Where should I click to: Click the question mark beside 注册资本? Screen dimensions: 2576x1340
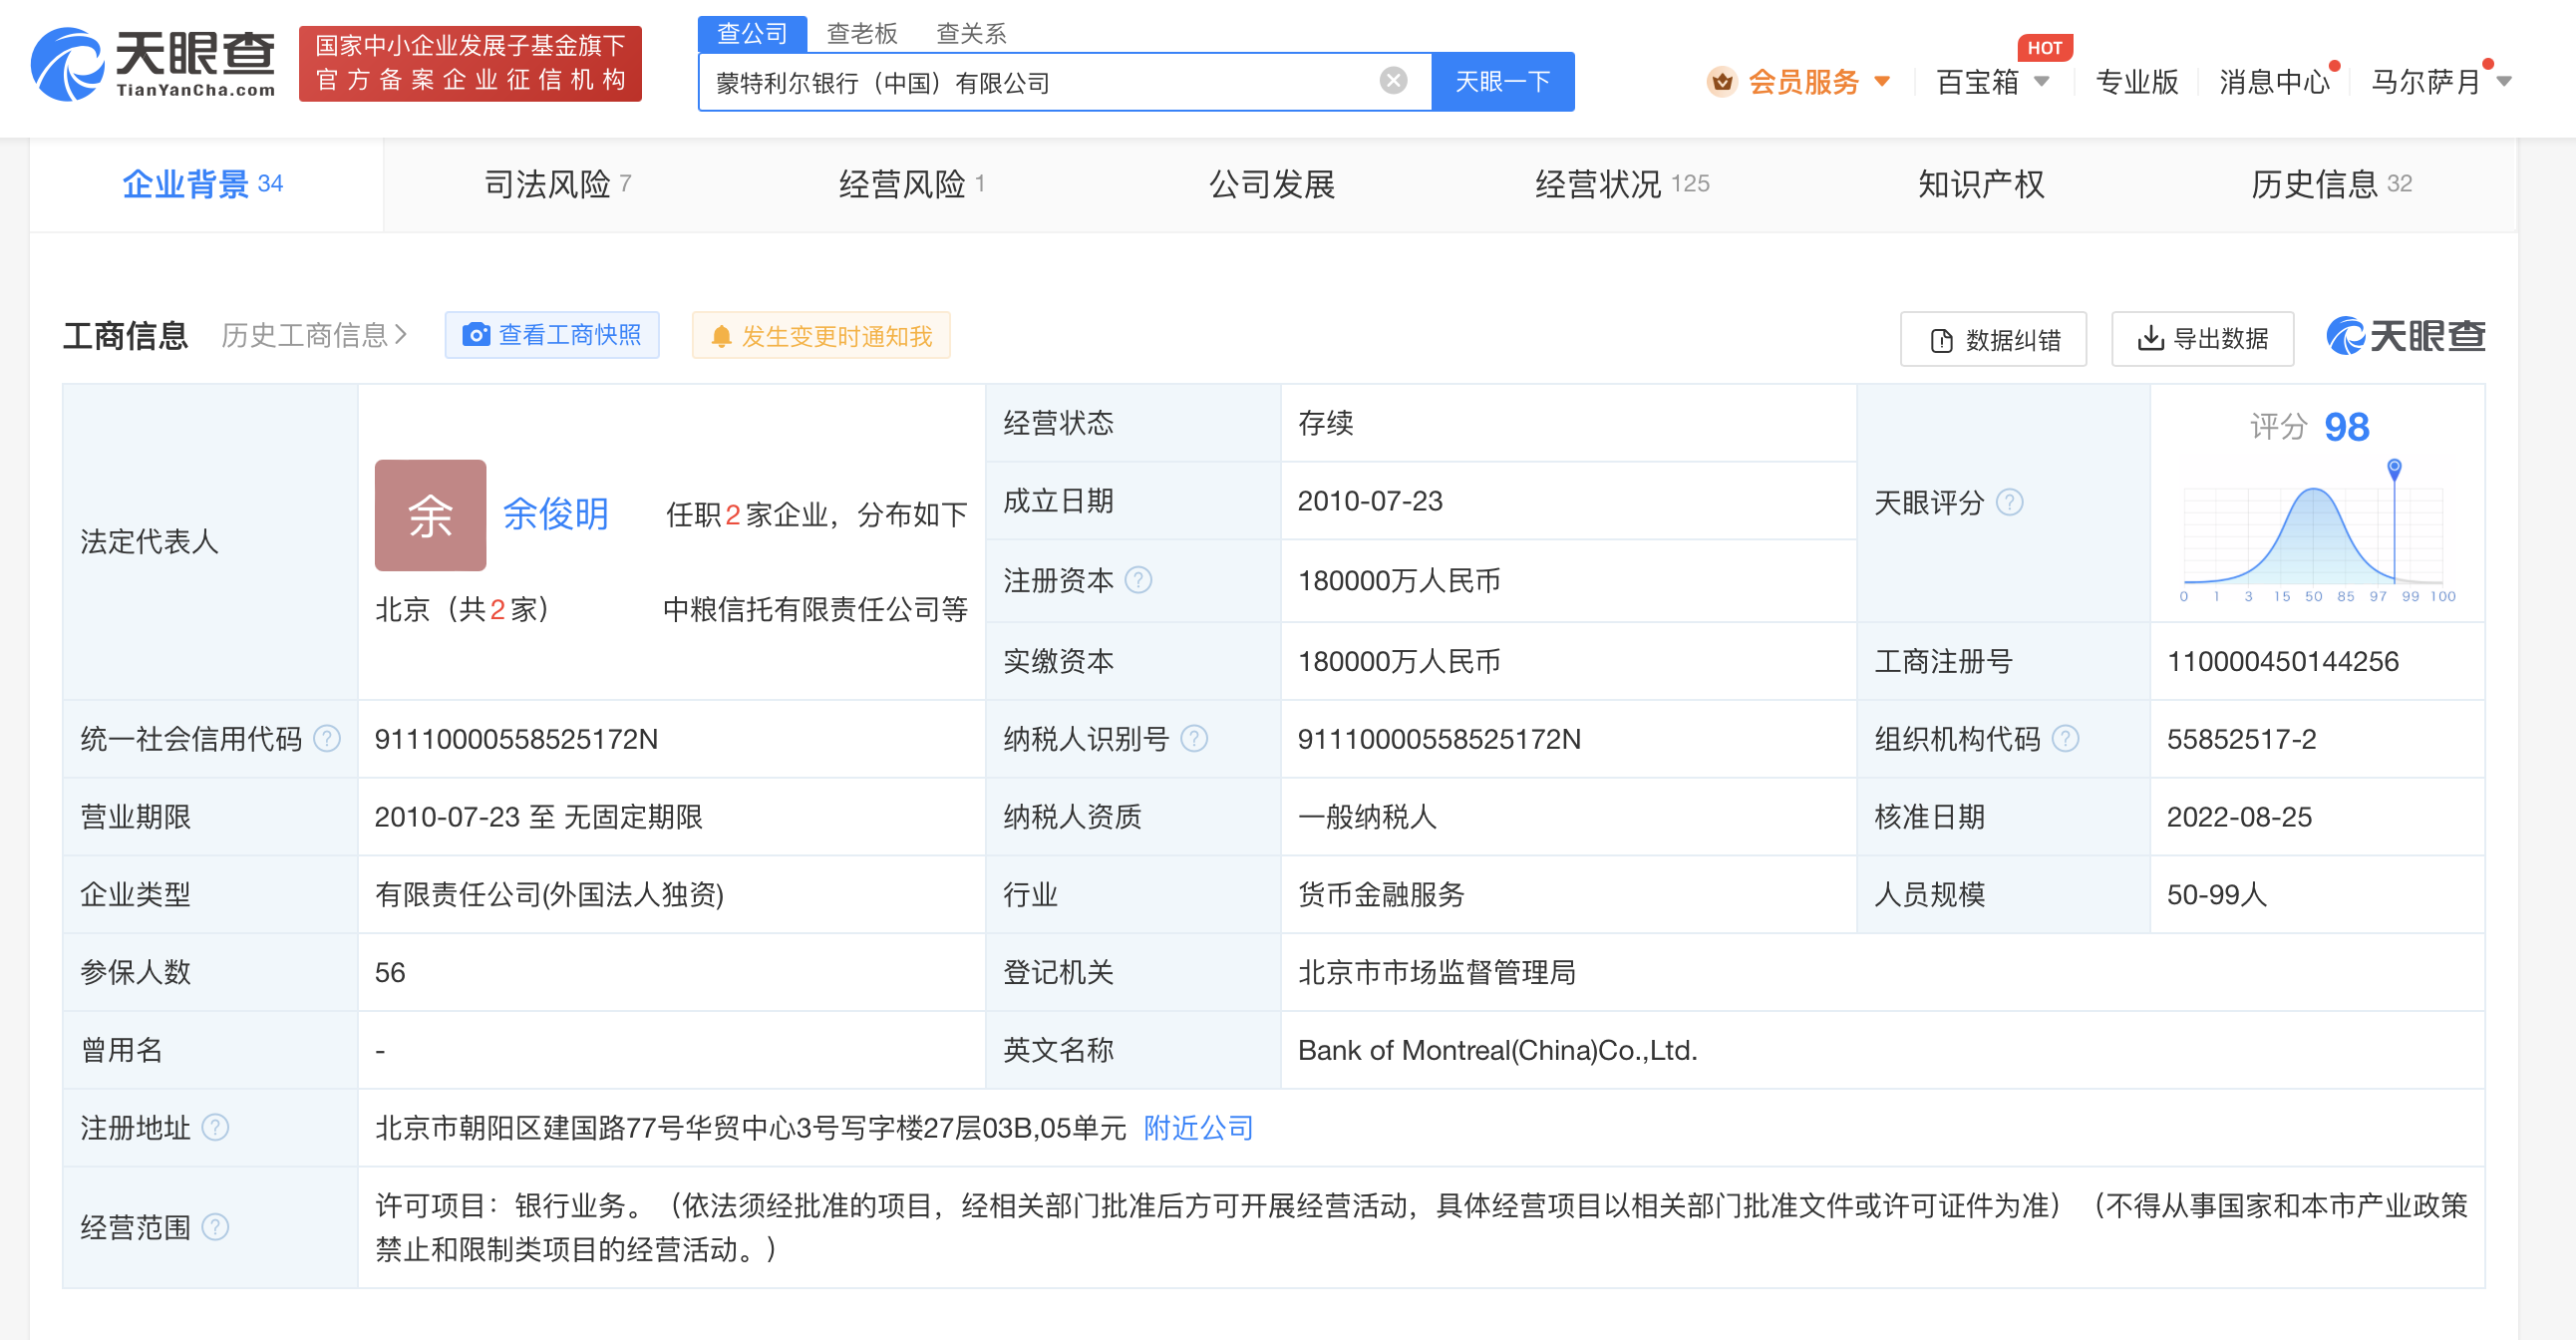point(1139,580)
